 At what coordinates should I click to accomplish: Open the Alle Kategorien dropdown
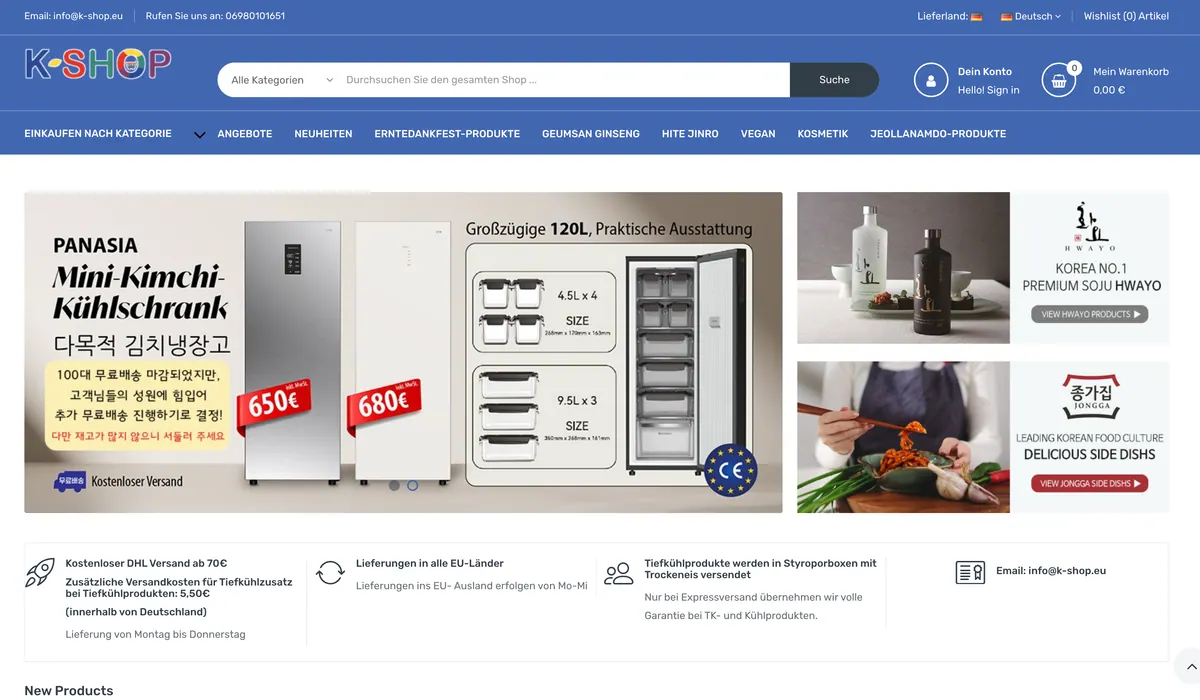pyautogui.click(x=282, y=80)
